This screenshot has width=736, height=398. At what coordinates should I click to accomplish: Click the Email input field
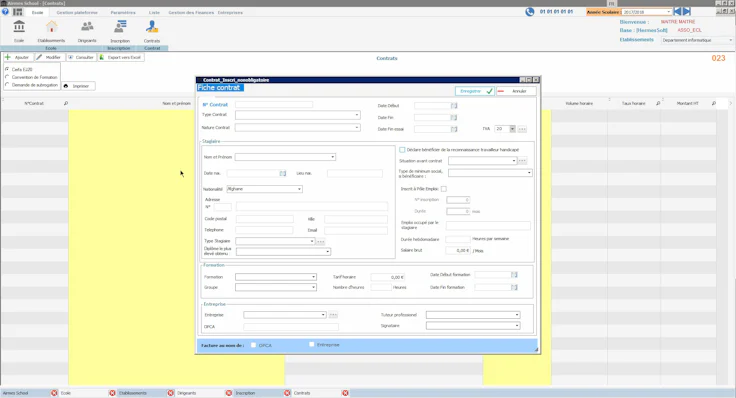point(356,230)
